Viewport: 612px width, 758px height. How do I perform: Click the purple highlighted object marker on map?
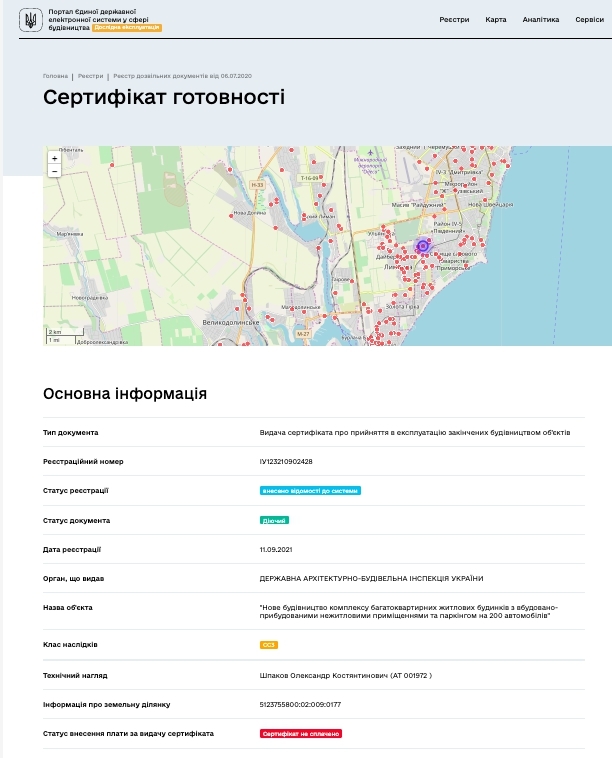[423, 246]
